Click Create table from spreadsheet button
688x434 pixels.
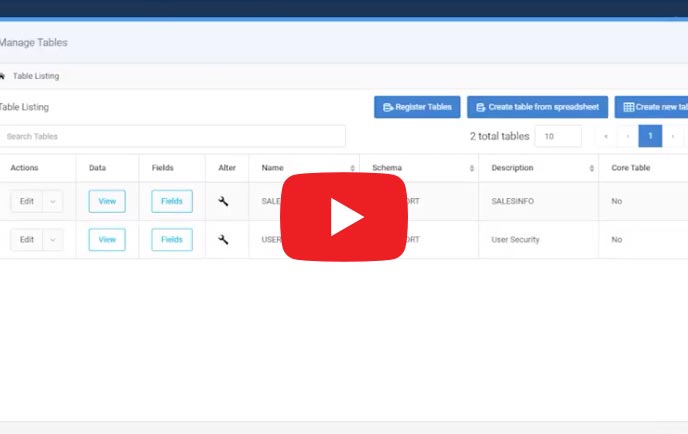[x=537, y=107]
